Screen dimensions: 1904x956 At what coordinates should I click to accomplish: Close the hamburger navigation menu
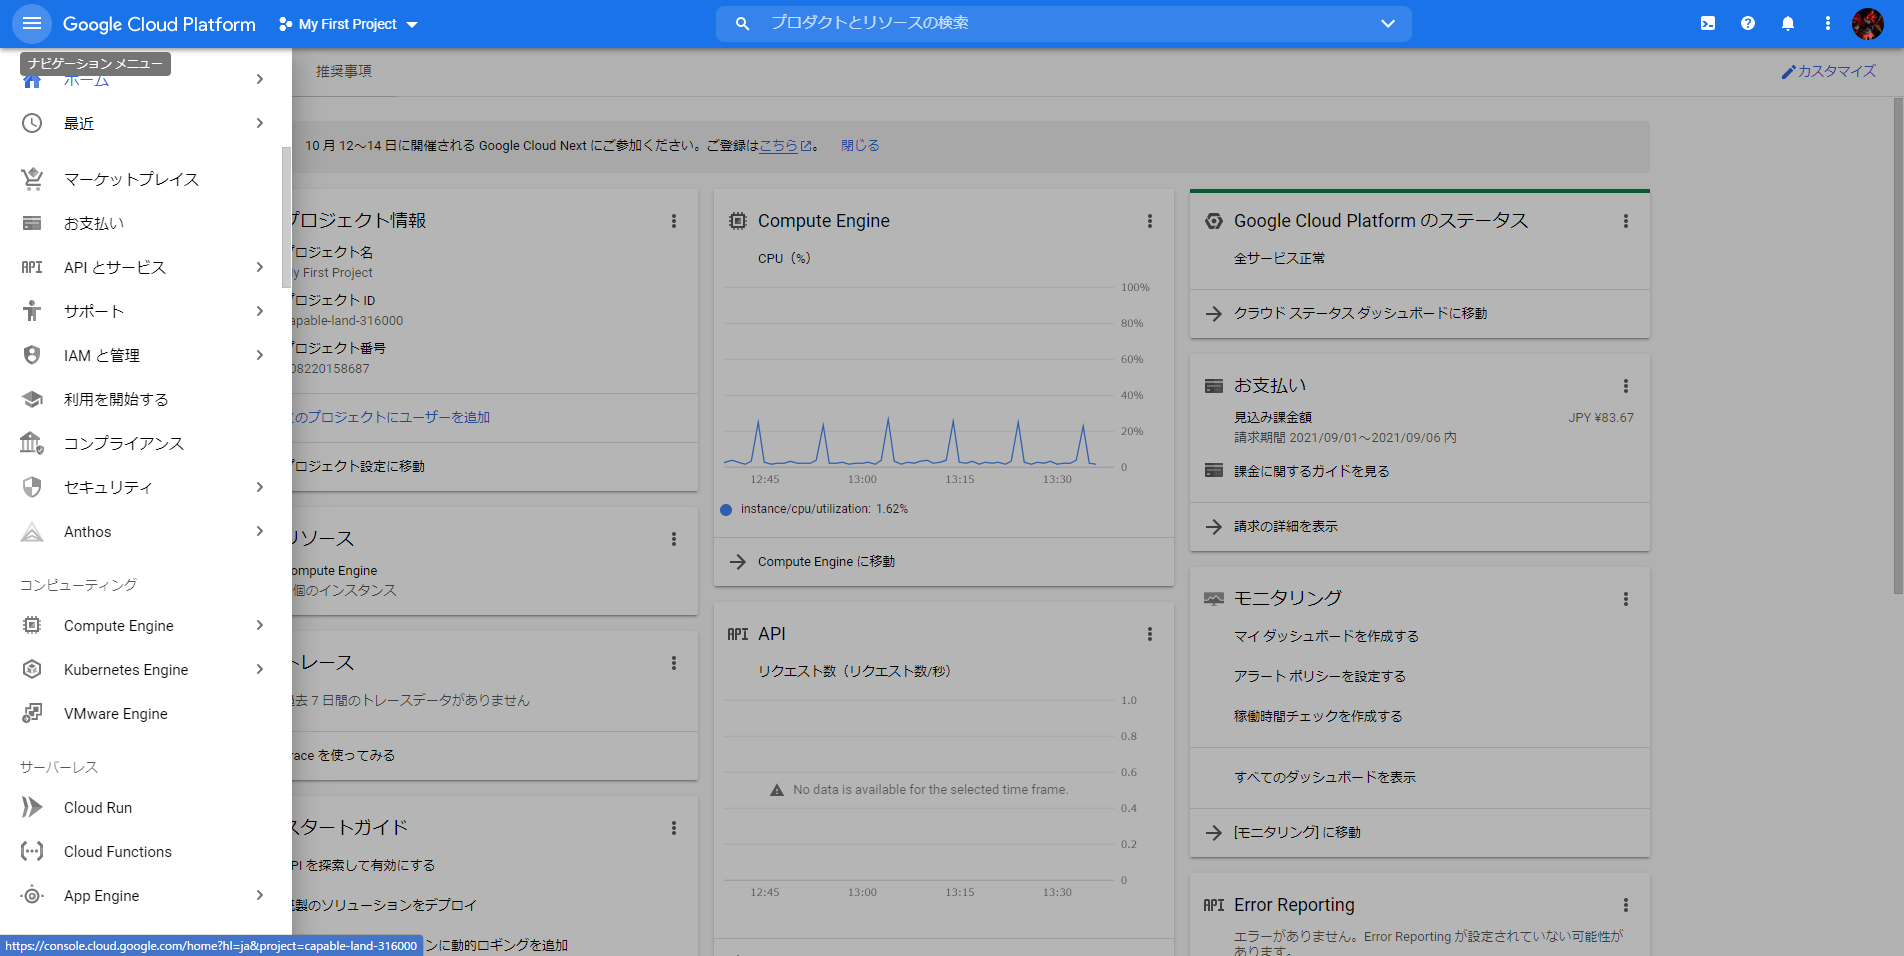click(x=32, y=23)
